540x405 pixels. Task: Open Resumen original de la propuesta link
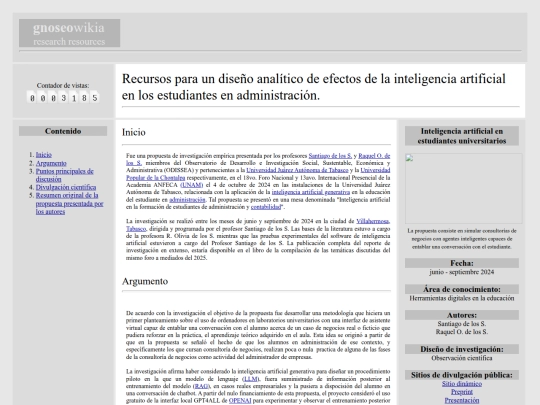69,204
